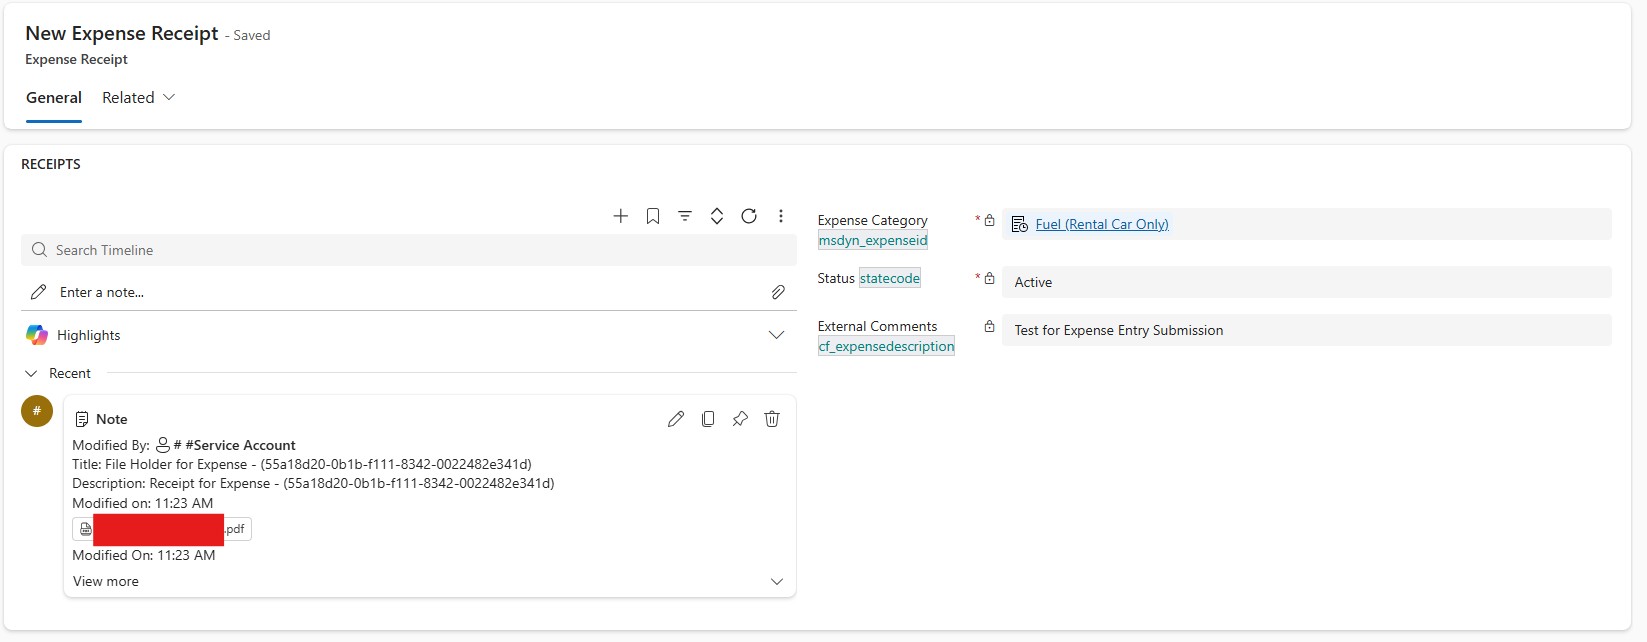
Task: Expand note details with View more chevron
Action: [x=777, y=581]
